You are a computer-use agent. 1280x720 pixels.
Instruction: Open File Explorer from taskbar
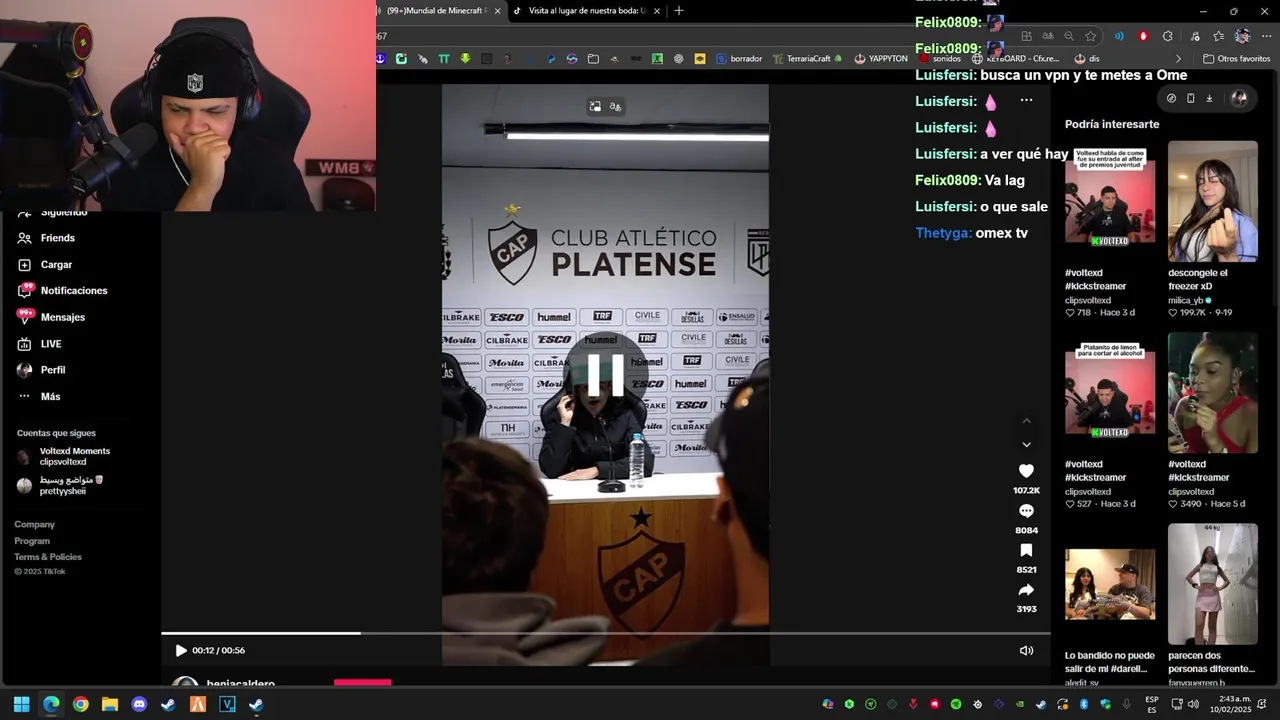(x=110, y=704)
